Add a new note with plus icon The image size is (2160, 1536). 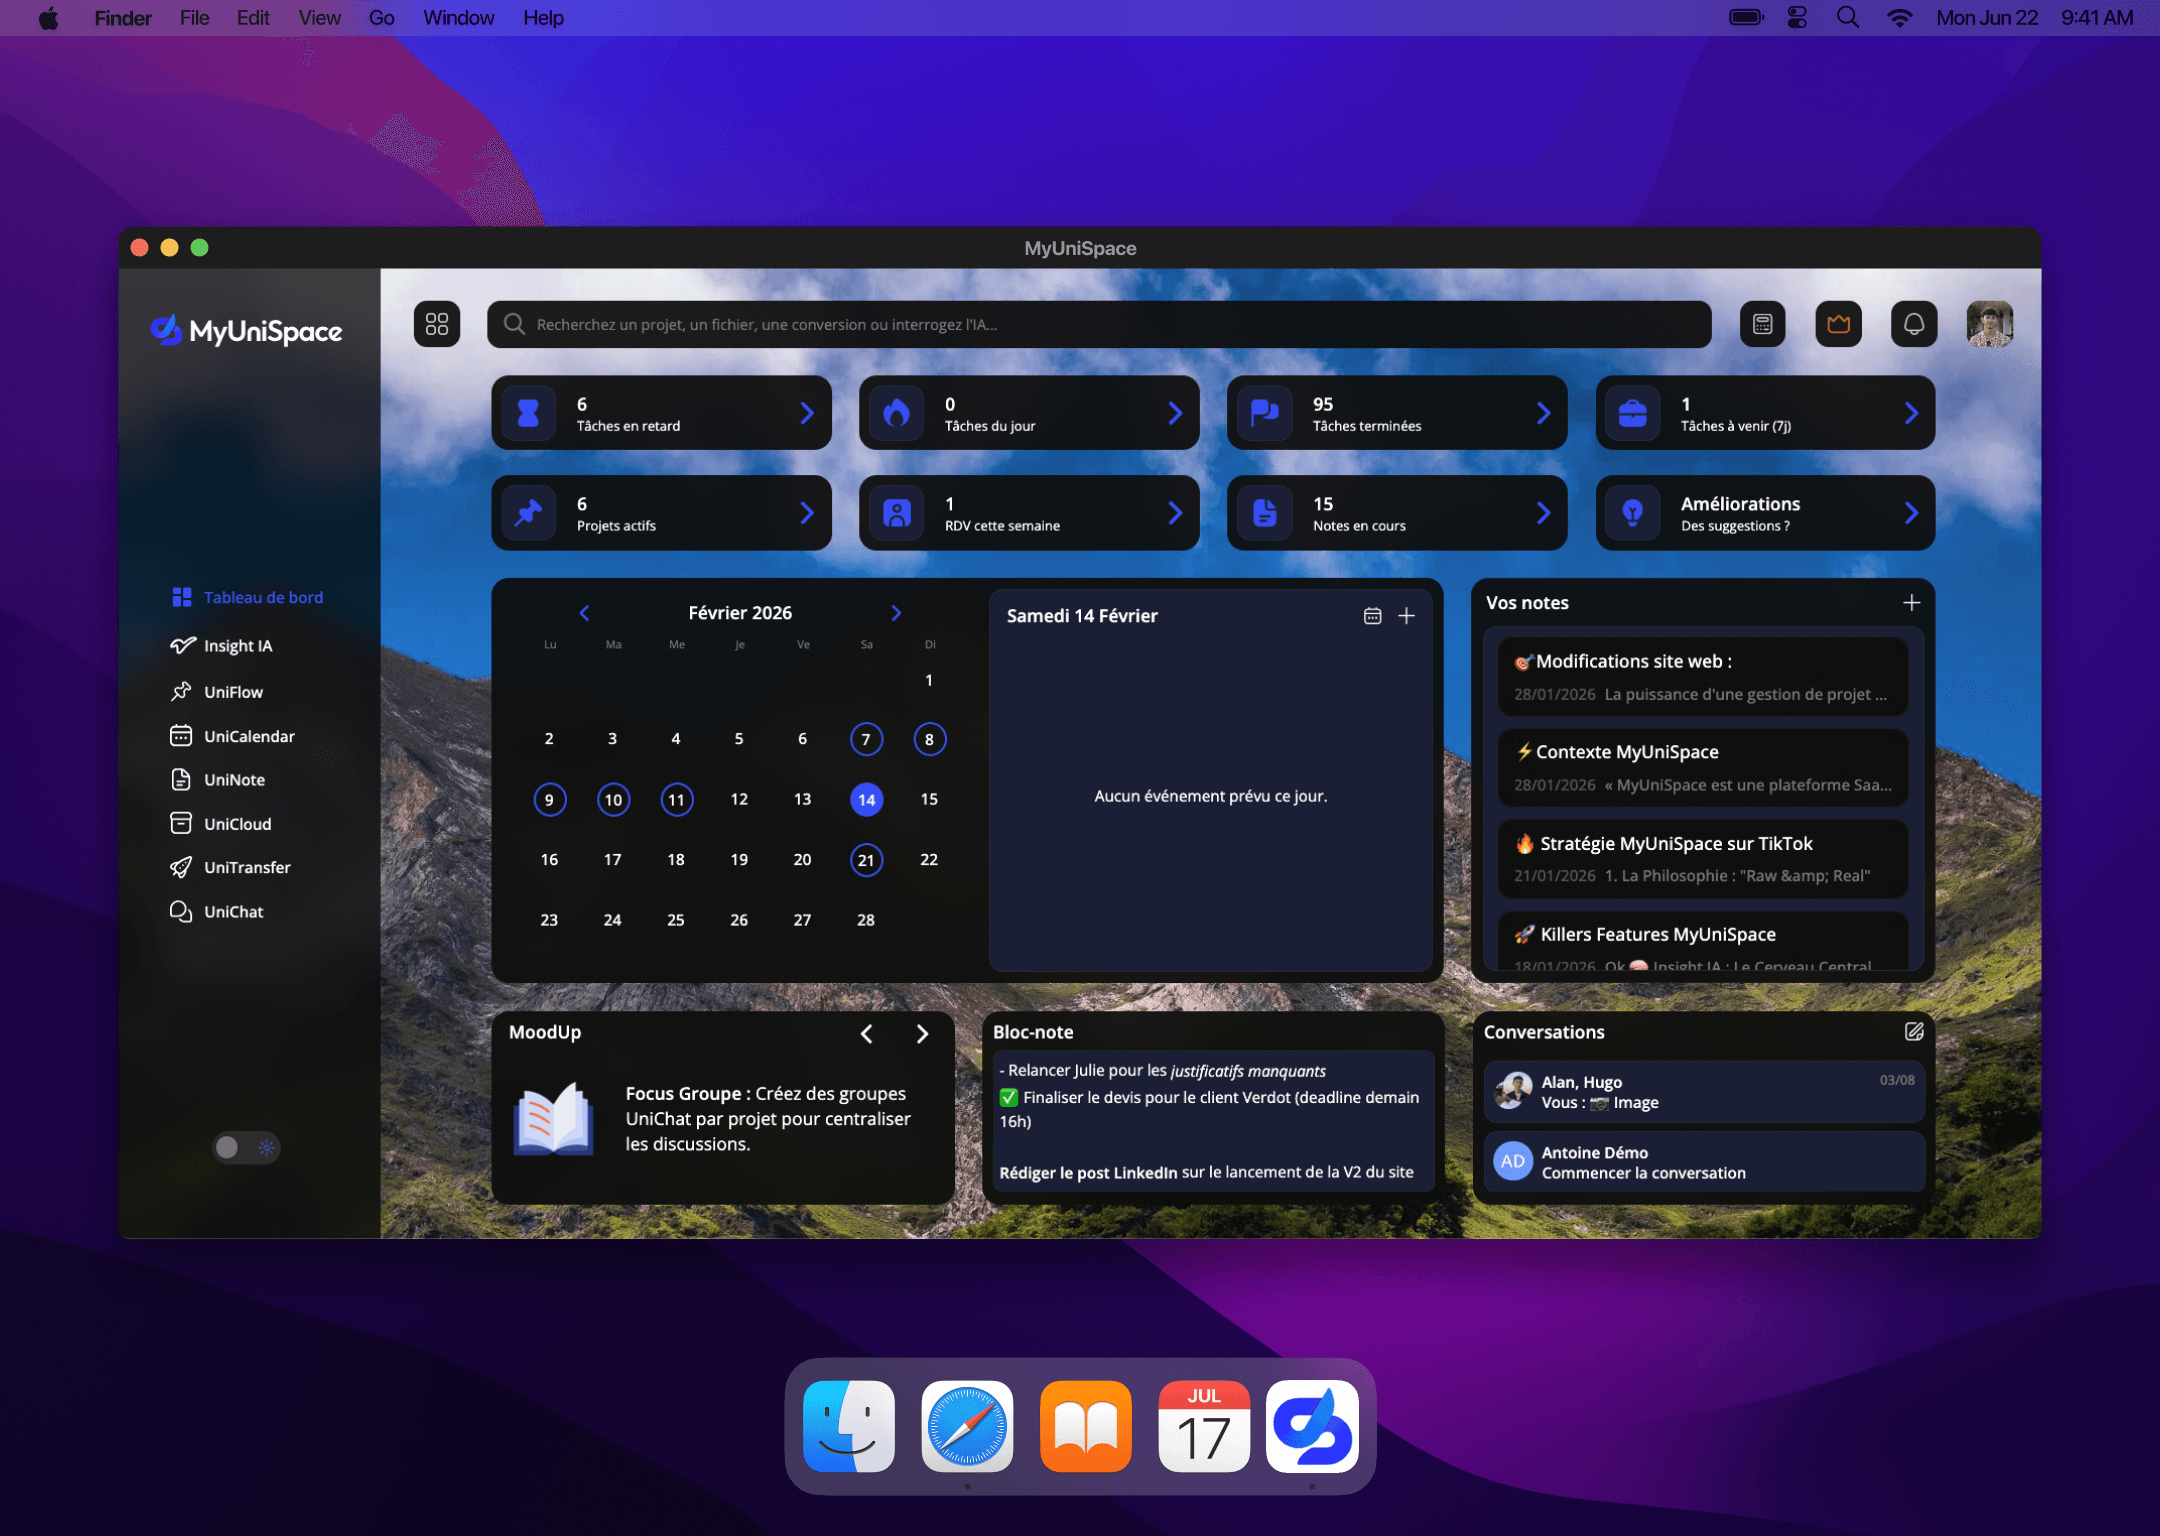pyautogui.click(x=1911, y=603)
